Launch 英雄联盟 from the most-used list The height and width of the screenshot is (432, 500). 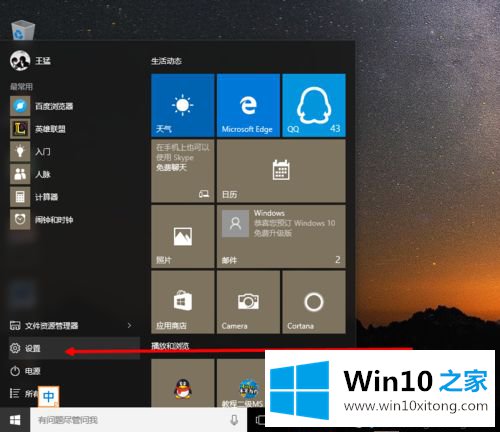38,129
